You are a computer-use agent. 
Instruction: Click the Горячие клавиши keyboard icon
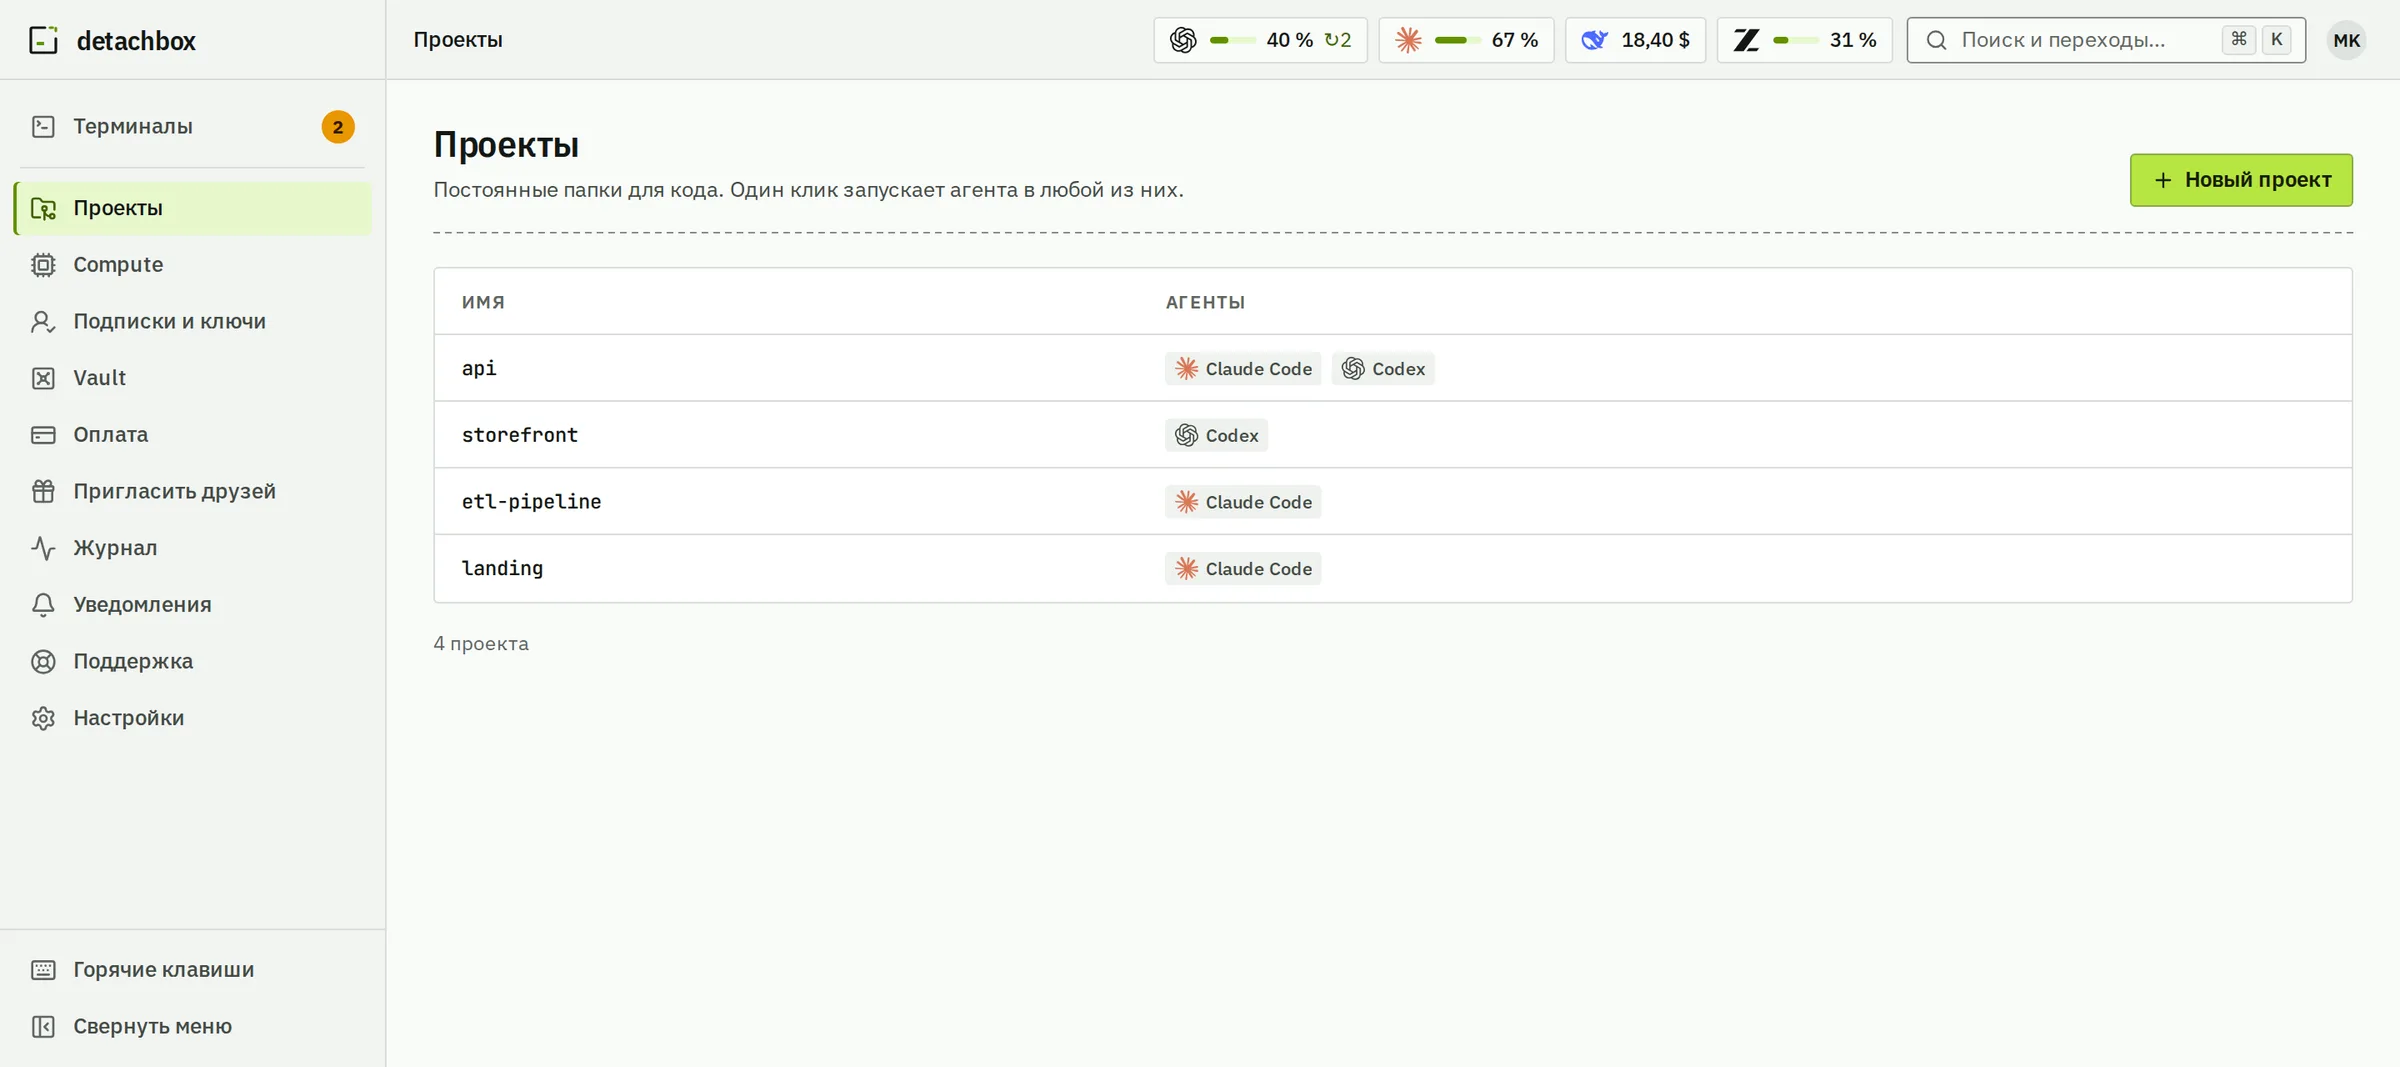tap(43, 970)
